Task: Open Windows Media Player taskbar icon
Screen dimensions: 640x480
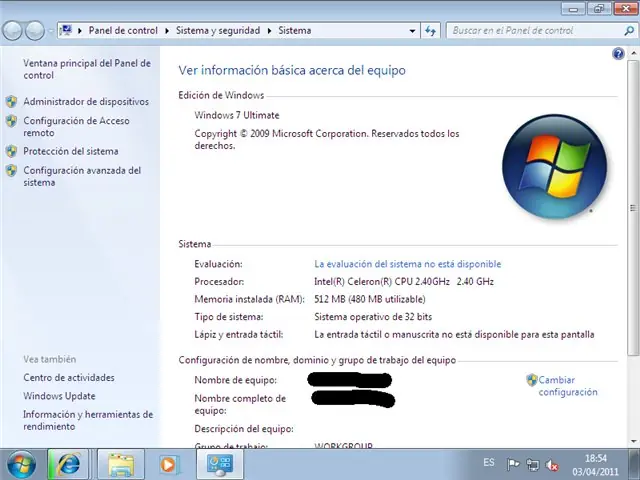Action: (x=168, y=464)
